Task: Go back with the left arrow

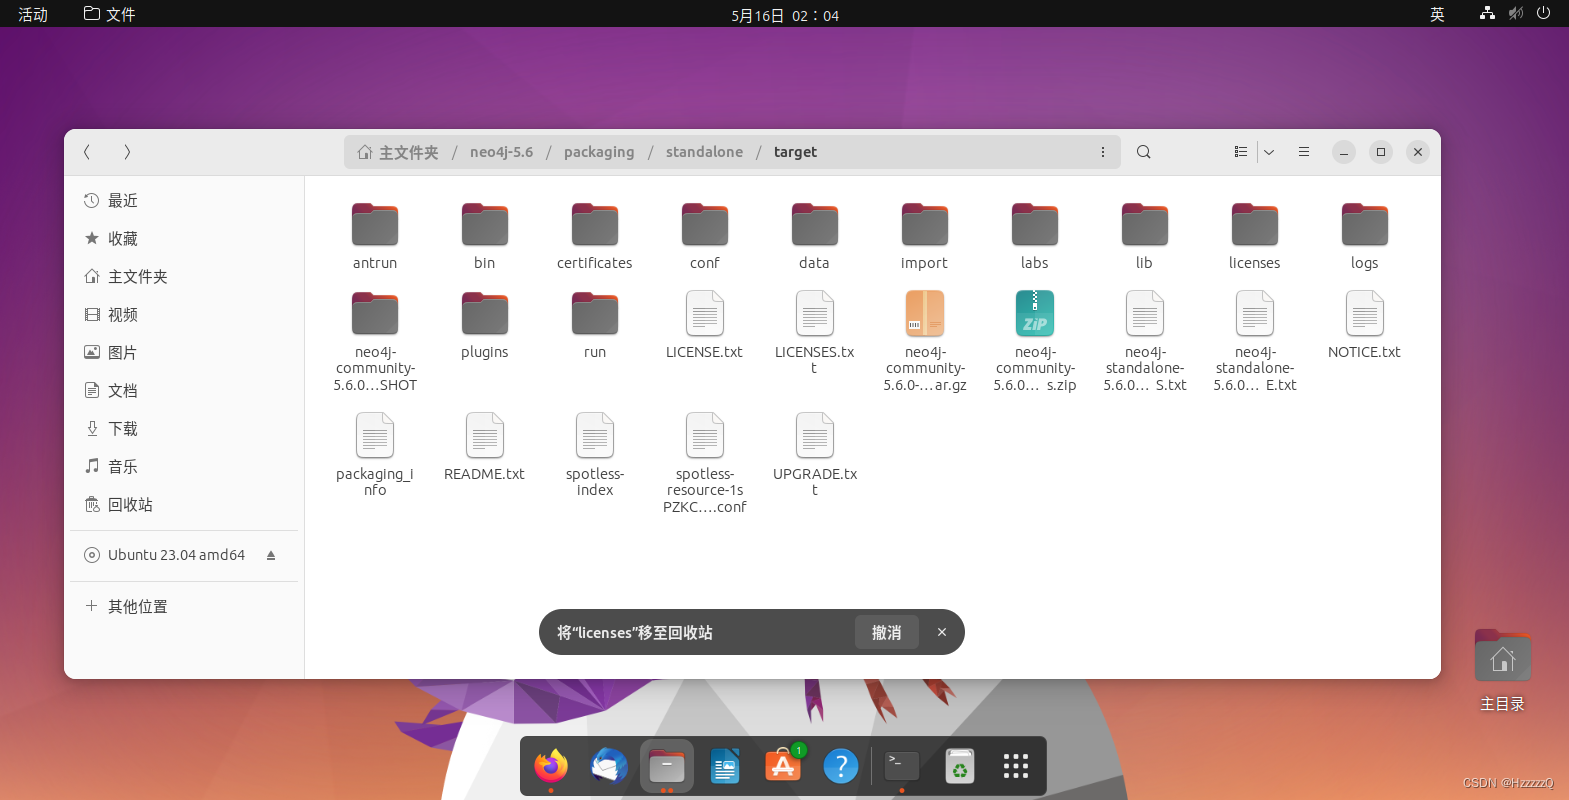Action: click(87, 152)
